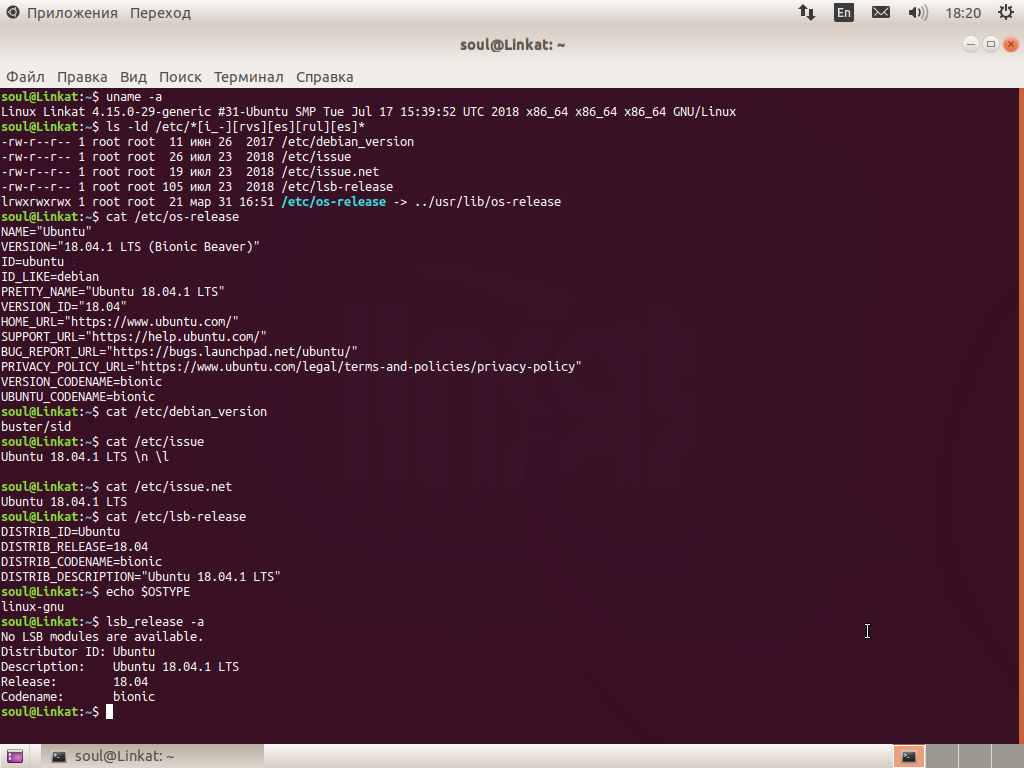Click the "linux-gnu" output line
Image resolution: width=1024 pixels, height=768 pixels.
click(x=33, y=607)
